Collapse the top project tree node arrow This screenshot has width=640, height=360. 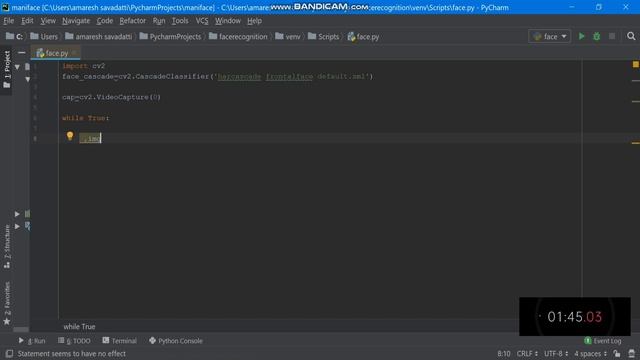[17, 67]
